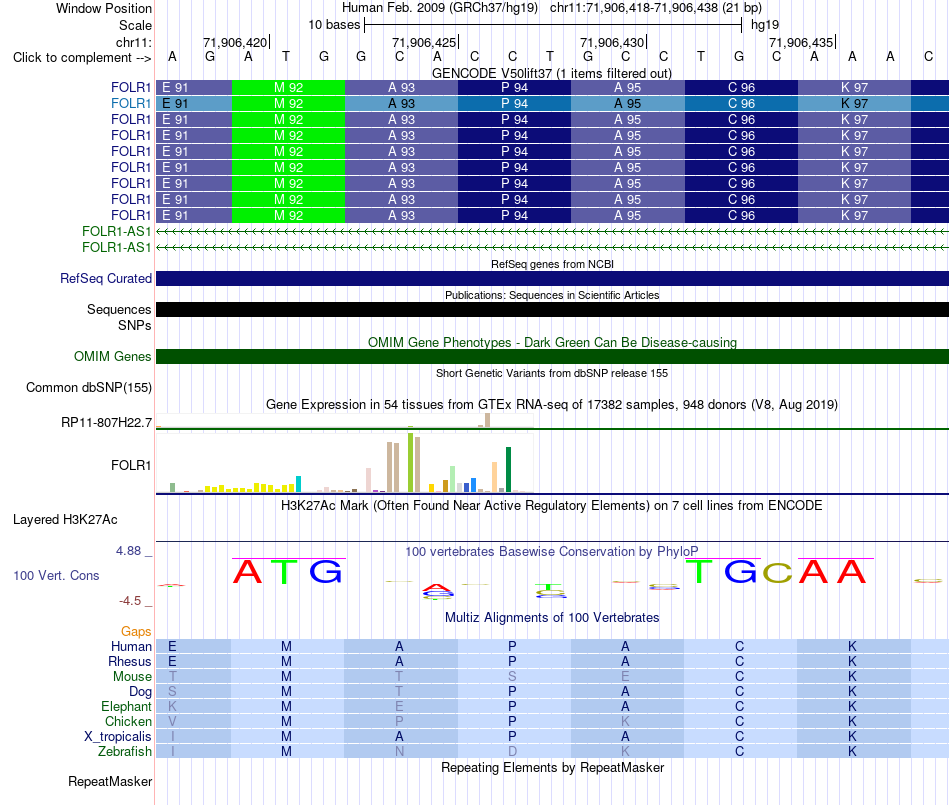Click the FOLR1 GTEx expression label
This screenshot has height=805, width=950.
(130, 465)
